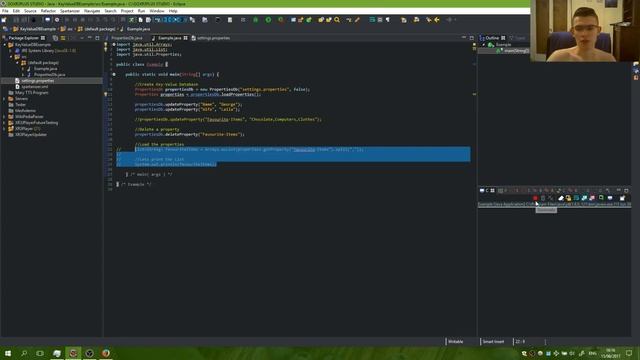This screenshot has width=640, height=360.
Task: Maximize the Package Explorer panel
Action: click(97, 38)
